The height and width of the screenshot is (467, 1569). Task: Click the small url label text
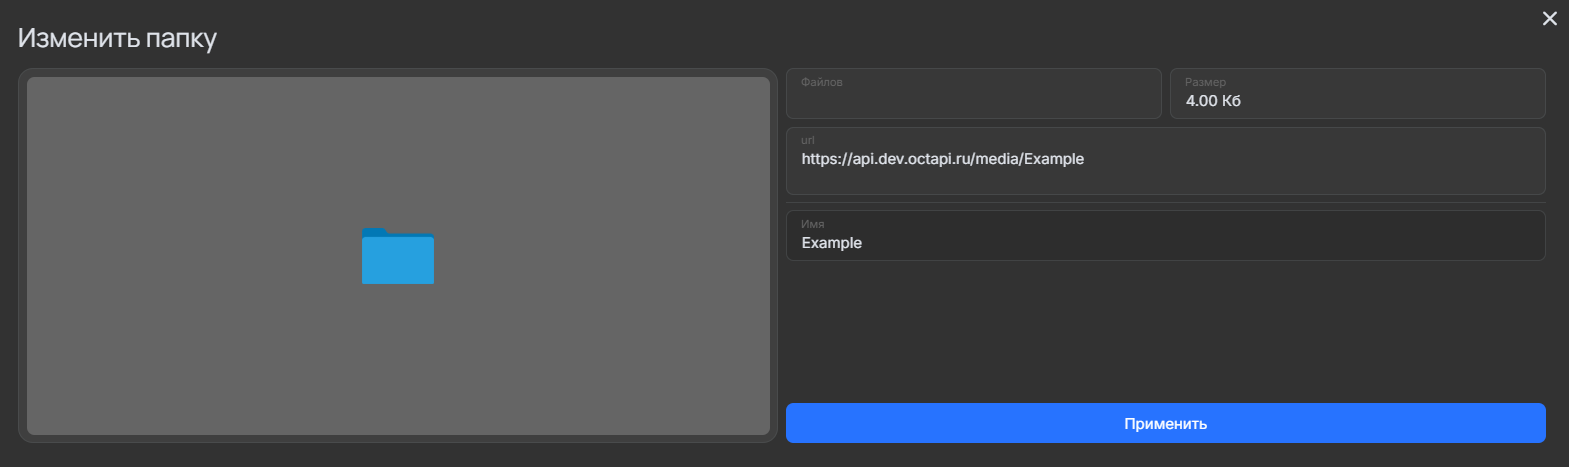[807, 141]
